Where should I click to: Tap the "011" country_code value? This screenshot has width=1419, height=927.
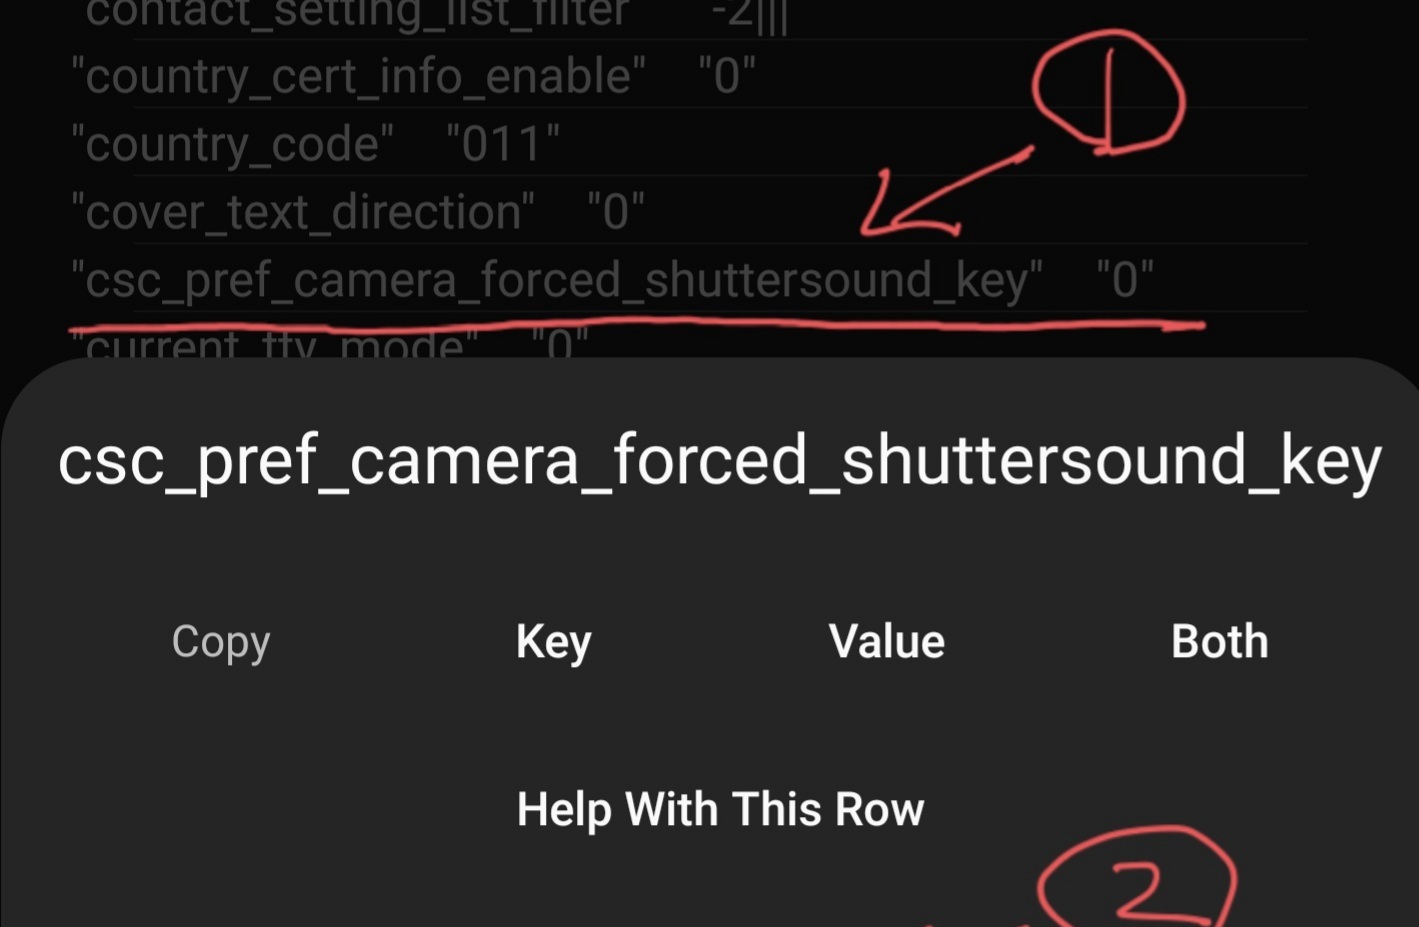click(503, 144)
